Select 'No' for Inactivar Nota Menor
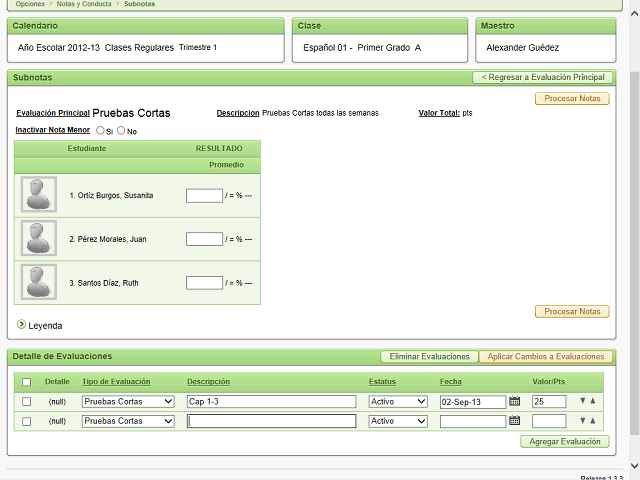 point(122,130)
